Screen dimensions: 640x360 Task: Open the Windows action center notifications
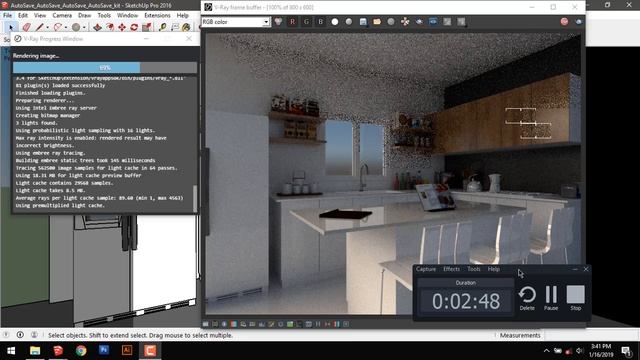(627, 351)
